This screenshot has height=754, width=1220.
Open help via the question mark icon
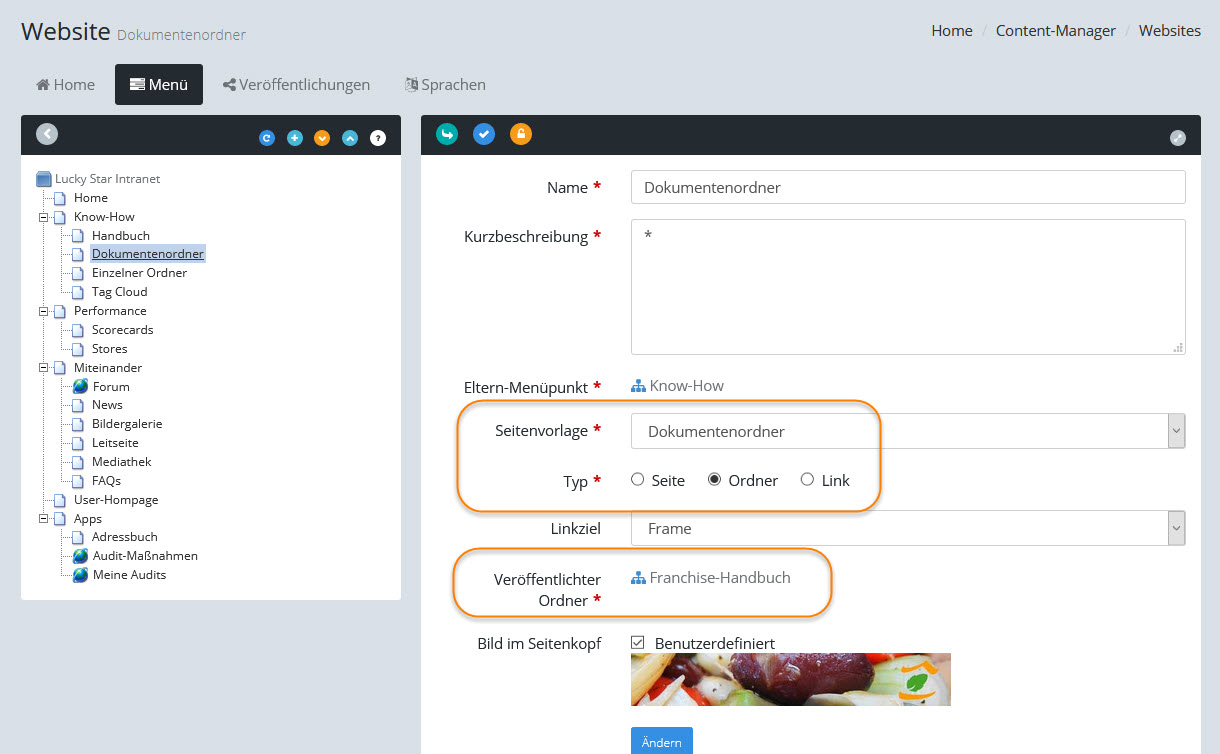pyautogui.click(x=378, y=138)
